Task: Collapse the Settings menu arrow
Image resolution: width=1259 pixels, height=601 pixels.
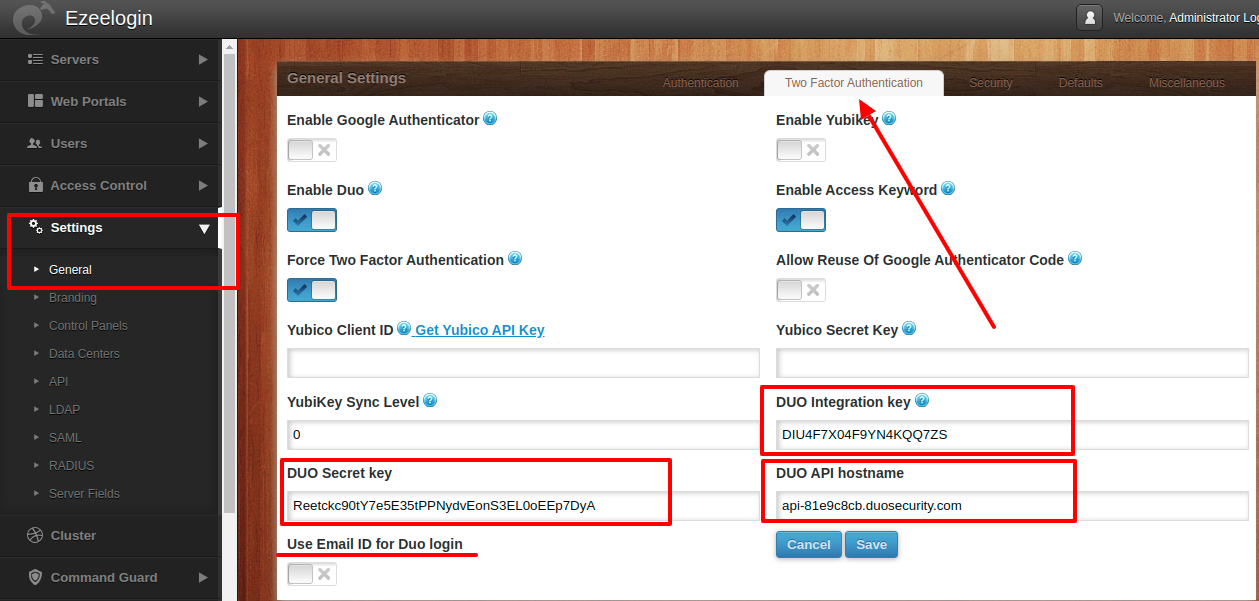Action: [204, 228]
